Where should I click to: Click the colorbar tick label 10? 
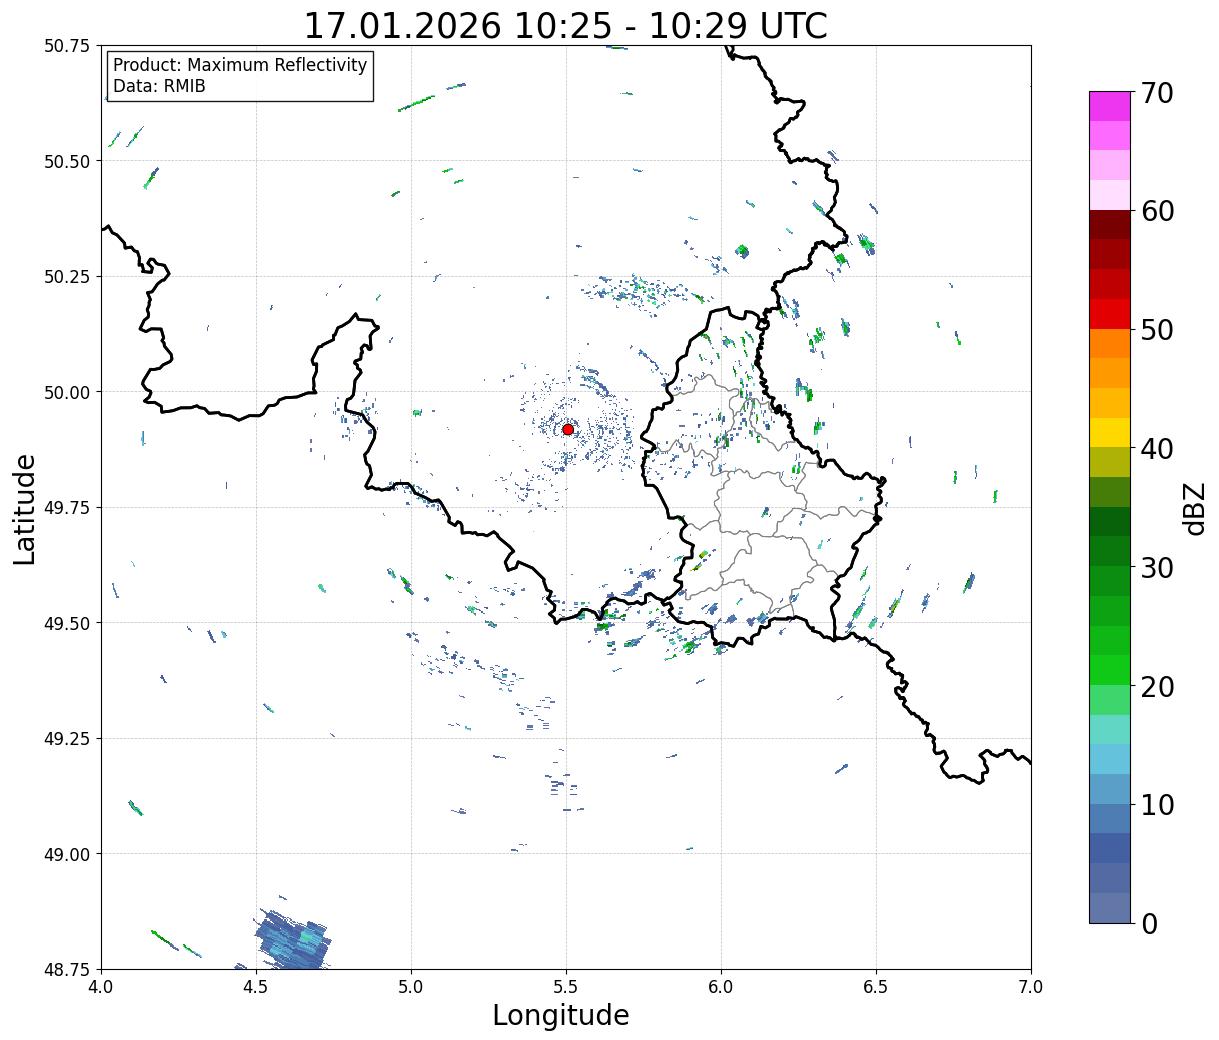1157,804
